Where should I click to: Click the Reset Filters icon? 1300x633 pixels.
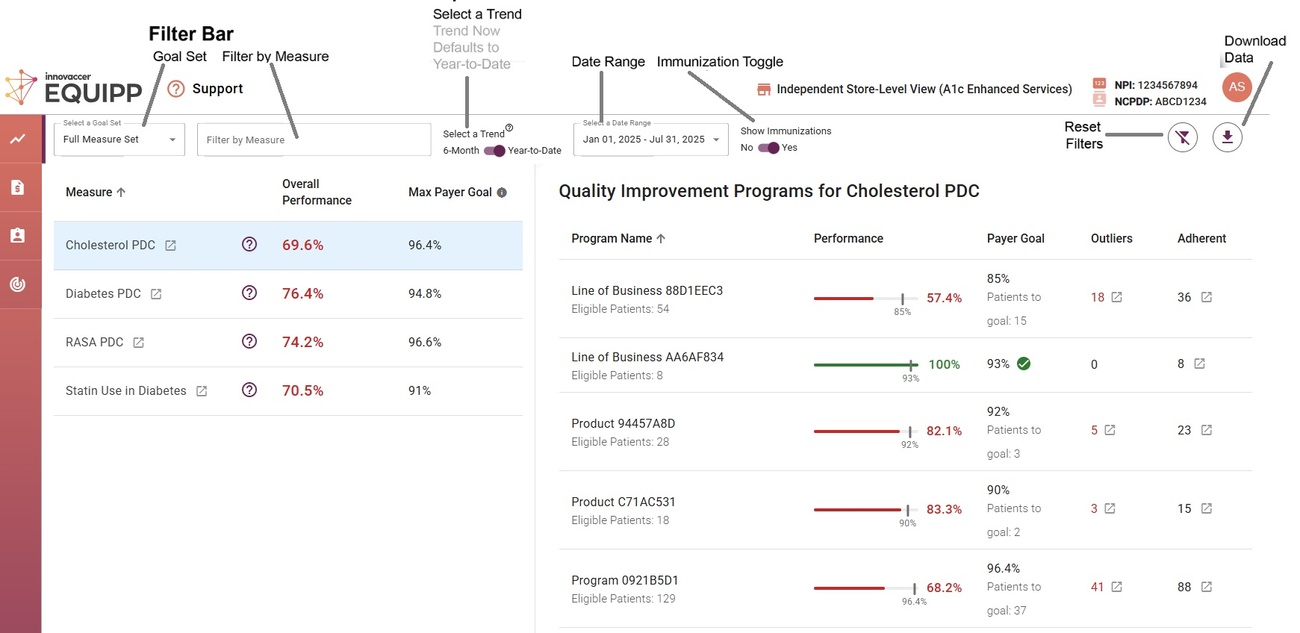click(x=1182, y=137)
